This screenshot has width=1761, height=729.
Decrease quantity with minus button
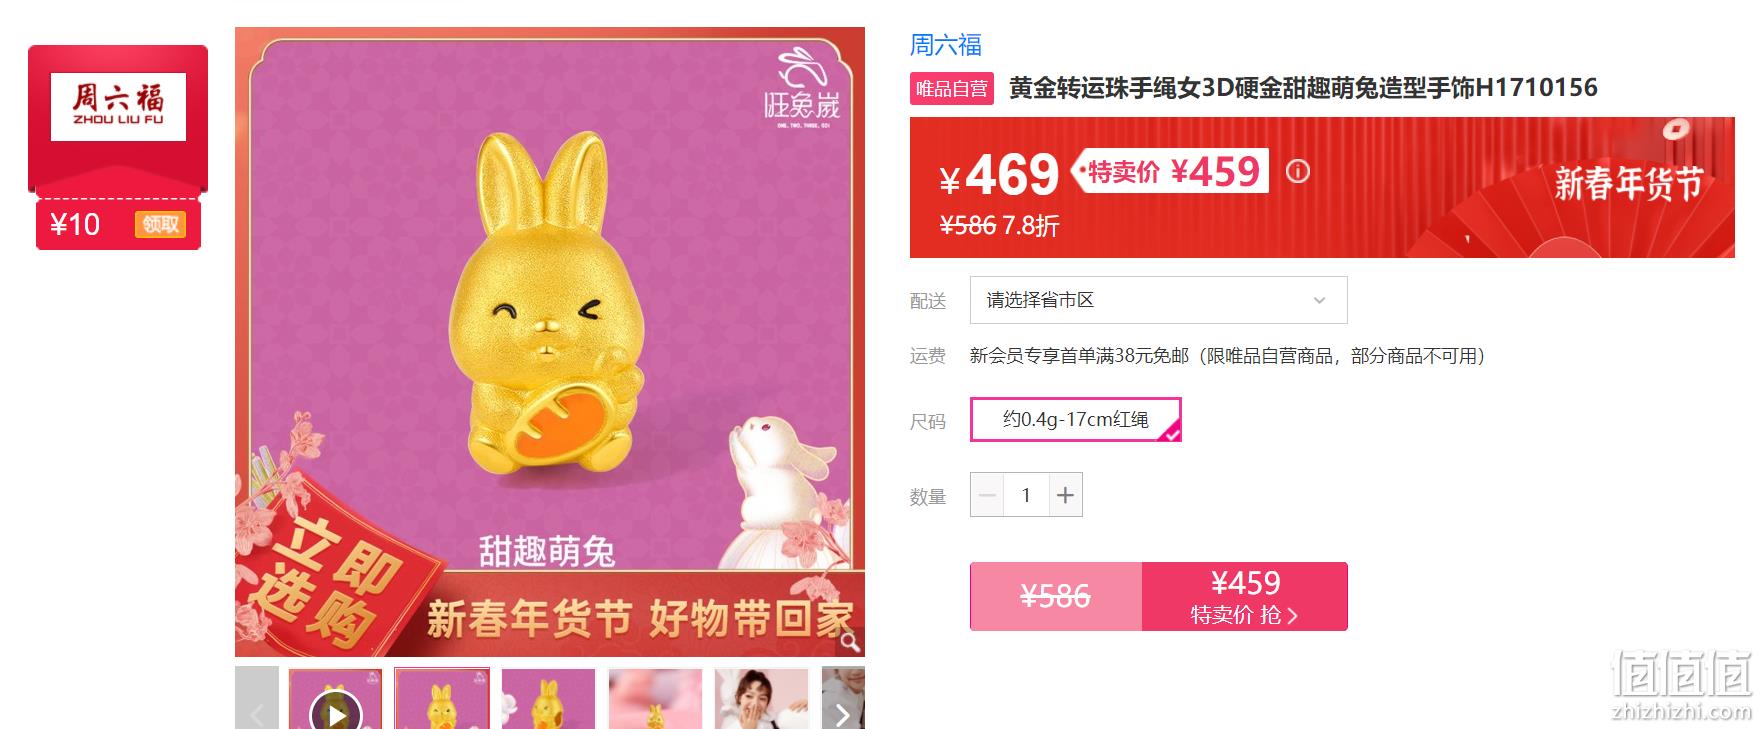(987, 495)
